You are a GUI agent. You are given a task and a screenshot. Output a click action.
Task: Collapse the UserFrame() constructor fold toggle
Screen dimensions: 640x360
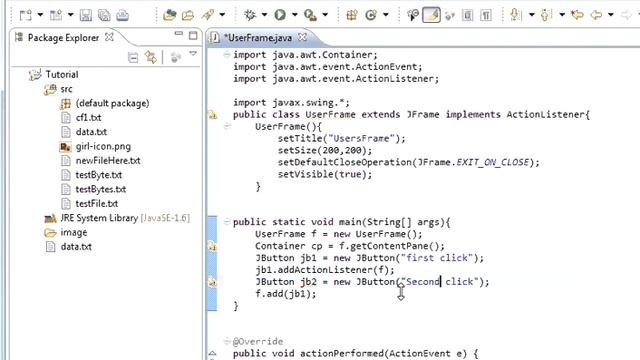[227, 127]
